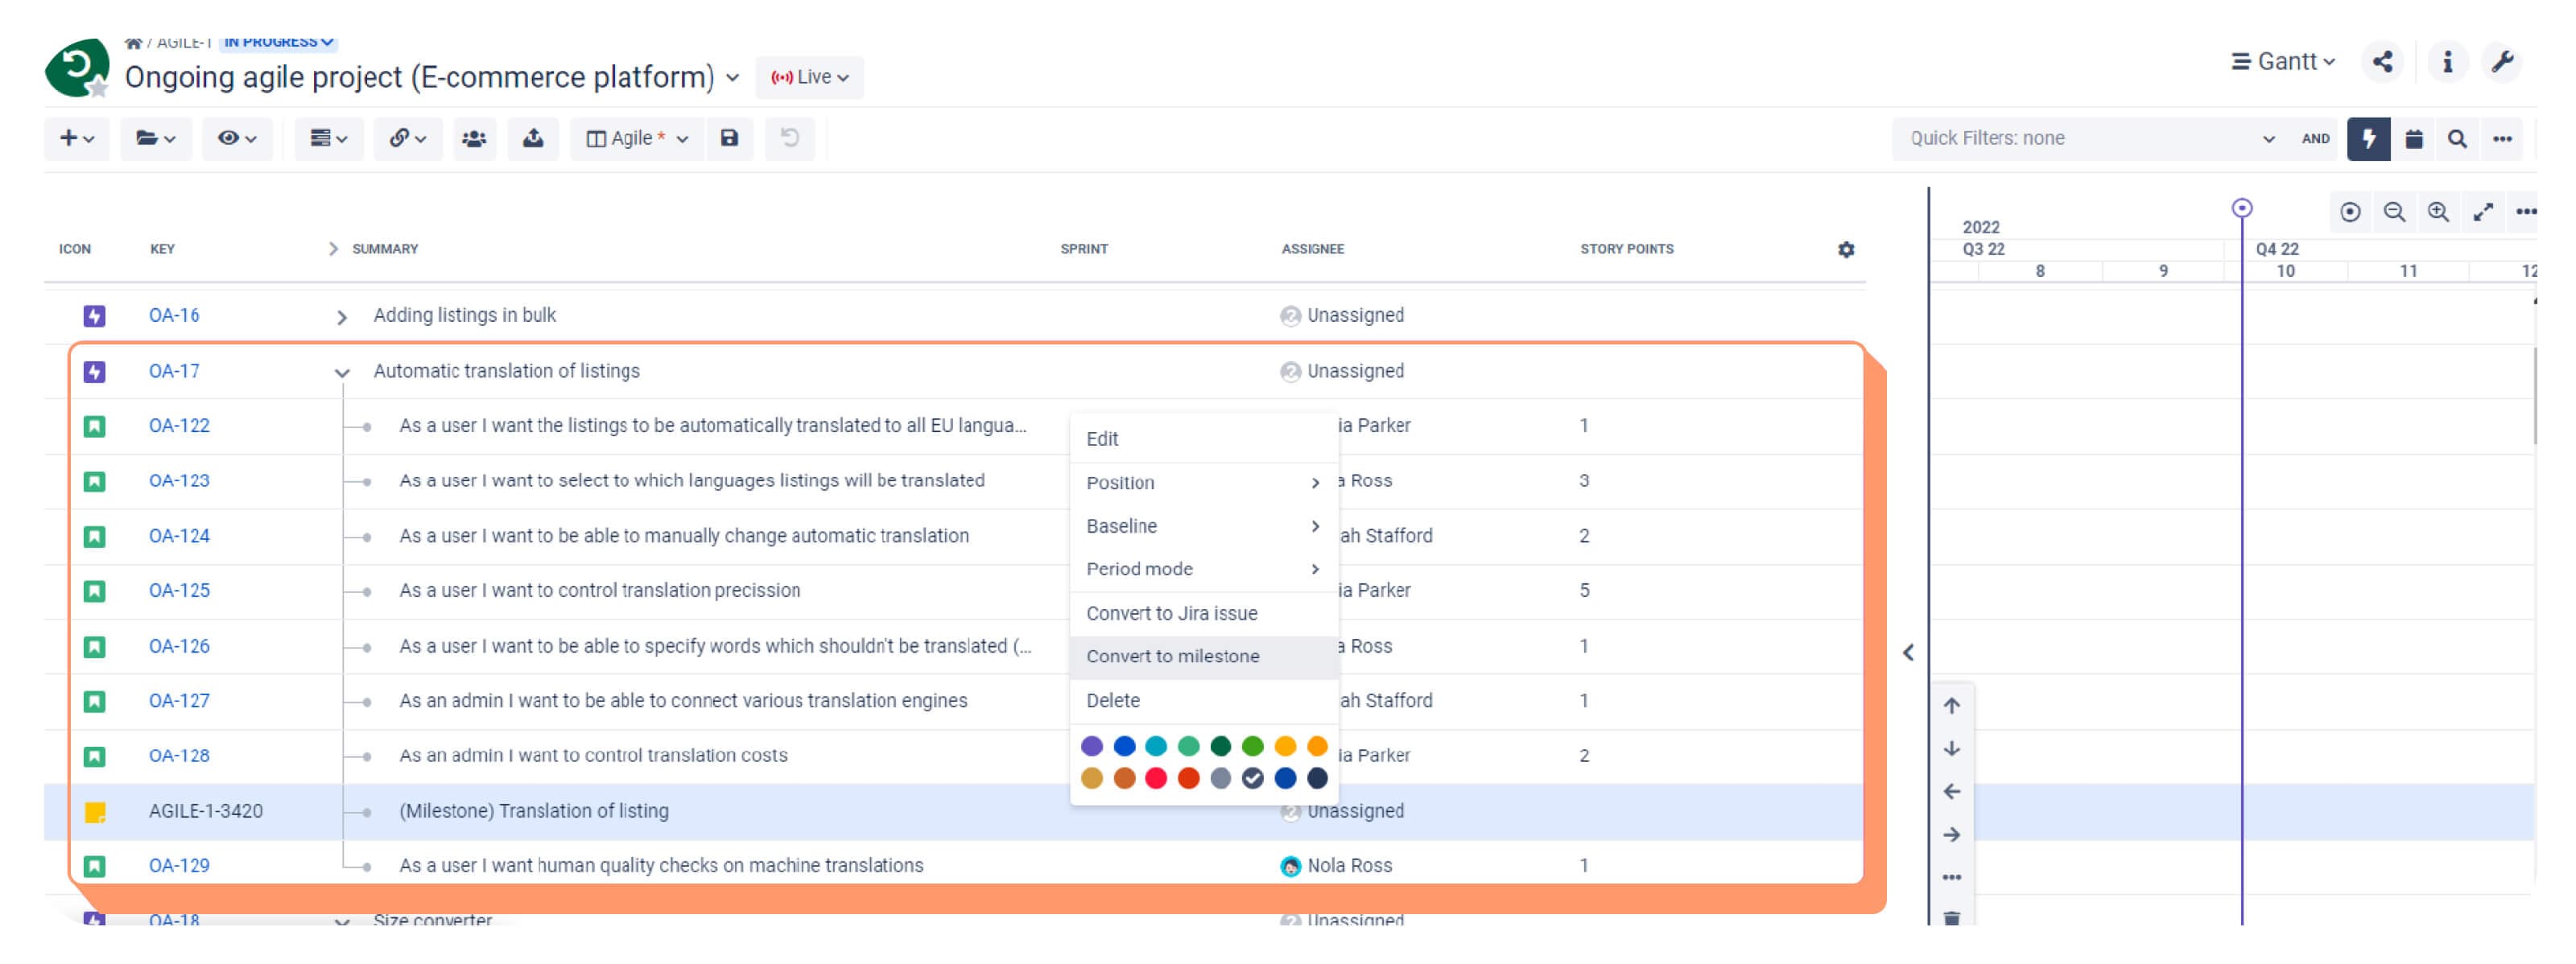Click the center on today target icon
Viewport: 2576px width, 964px height.
[x=2350, y=212]
